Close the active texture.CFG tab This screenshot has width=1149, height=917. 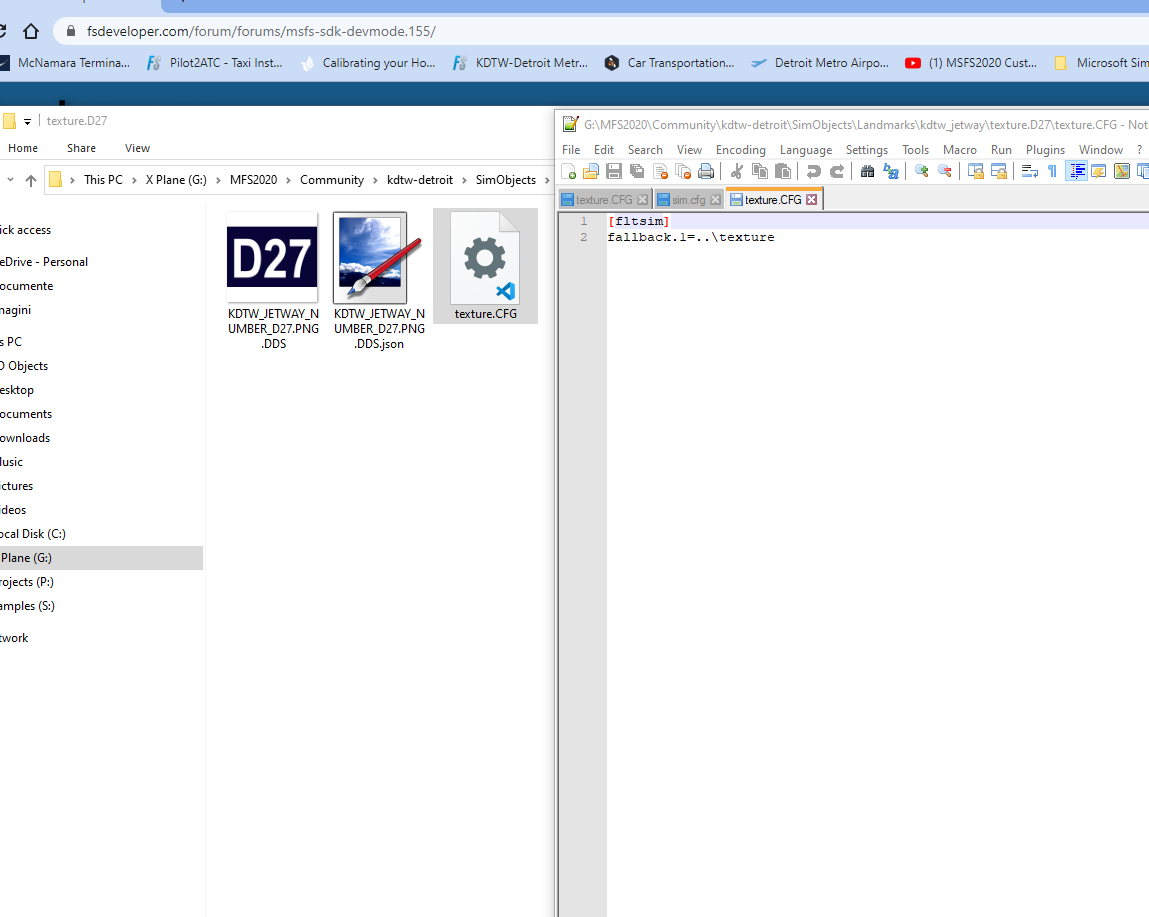click(x=812, y=200)
